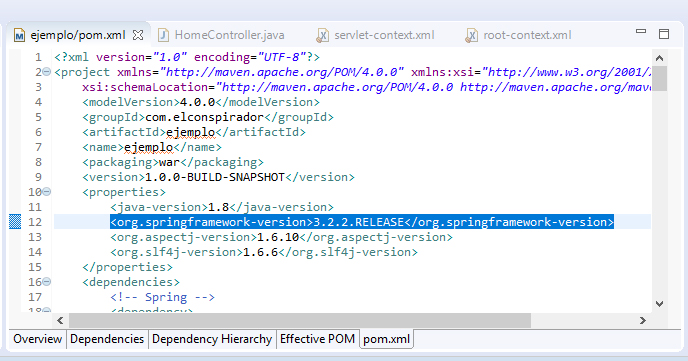Viewport: 688px width, 361px height.
Task: Click the slf4j version 1.6.6
Action: click(x=261, y=252)
